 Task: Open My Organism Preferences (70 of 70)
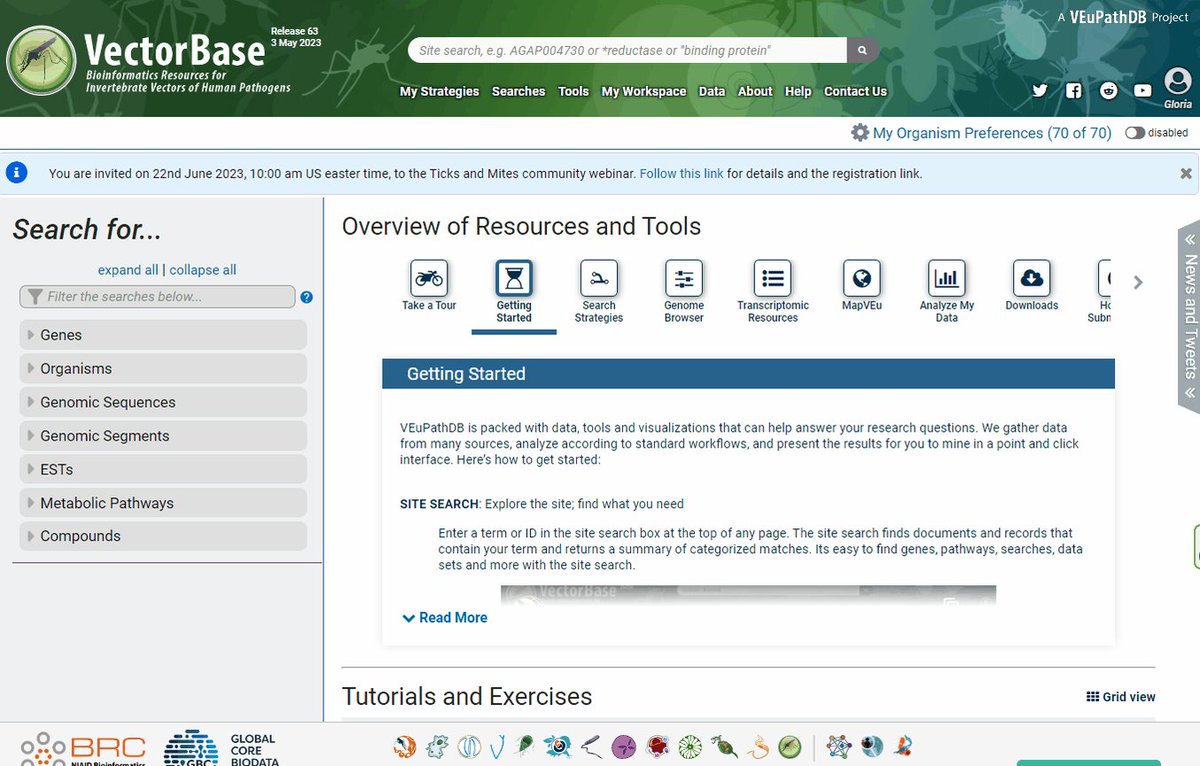click(x=992, y=133)
